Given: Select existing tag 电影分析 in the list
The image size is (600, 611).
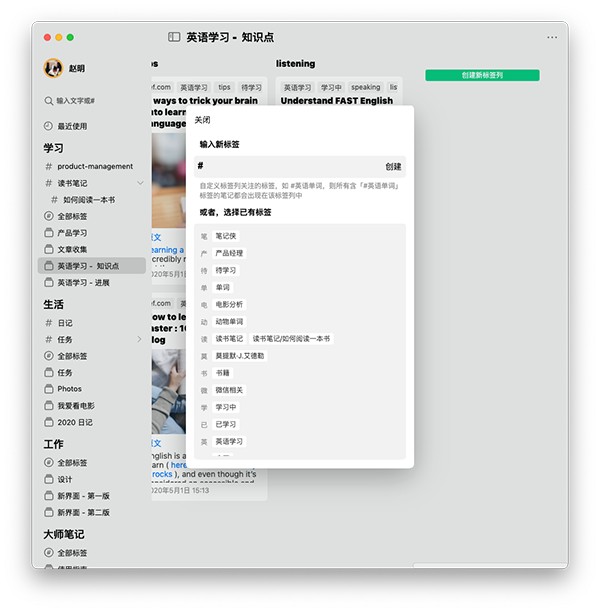Looking at the screenshot, I should pyautogui.click(x=229, y=304).
